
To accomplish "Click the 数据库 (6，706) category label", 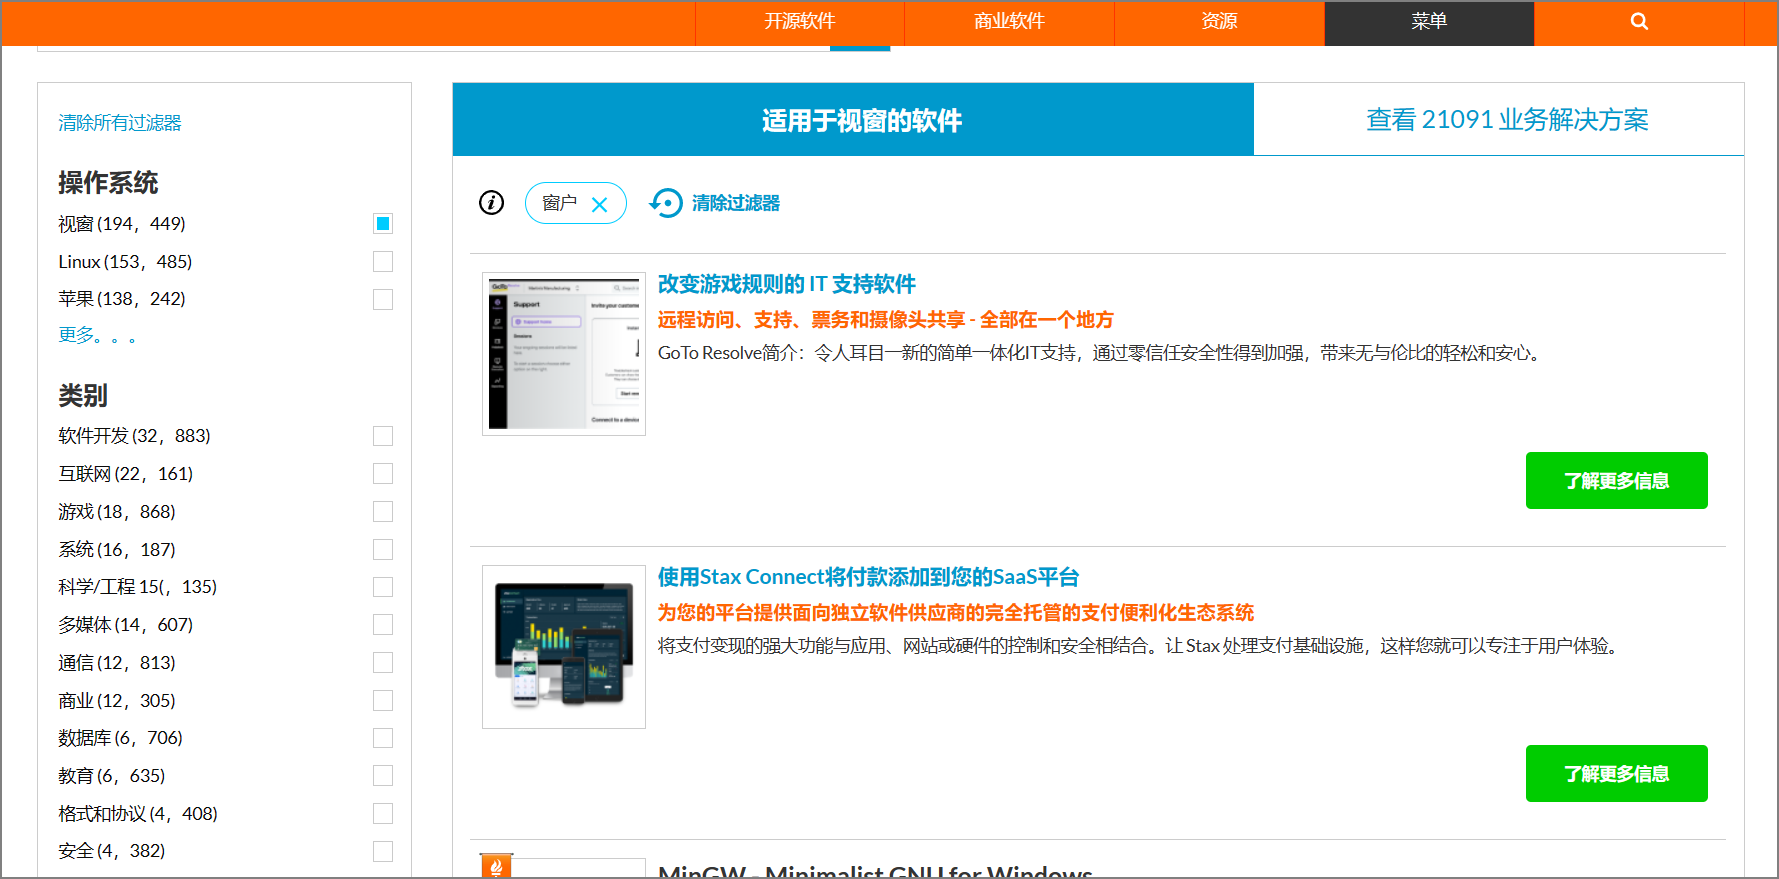I will coord(121,738).
